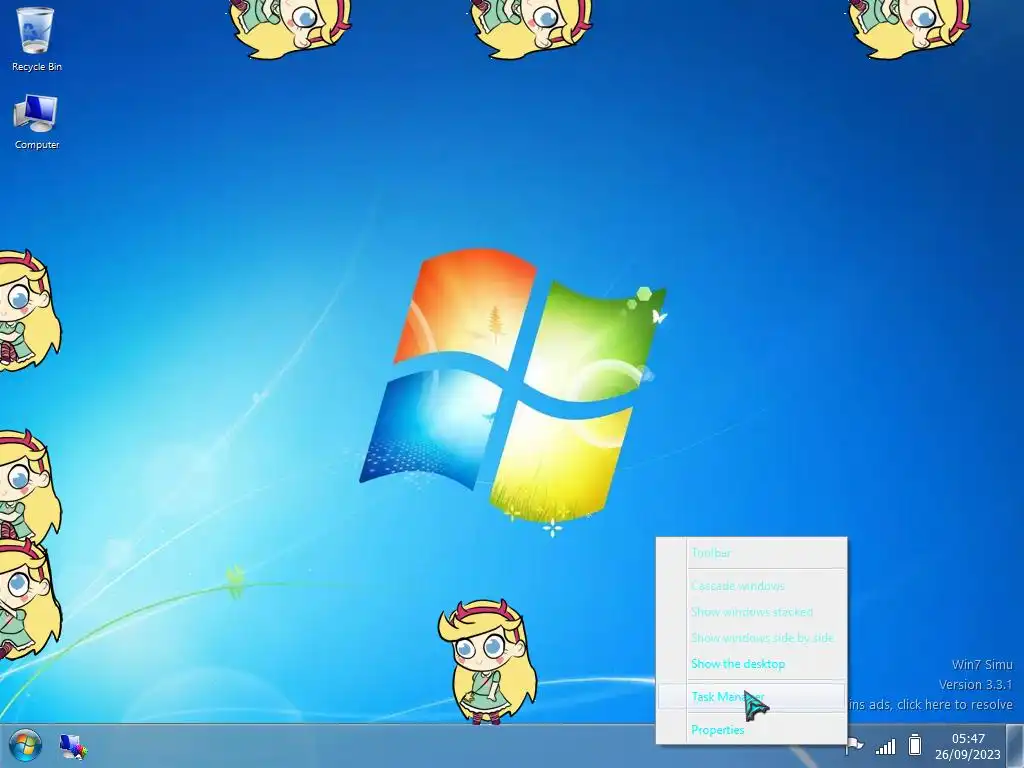Choose Show windows stacked
Image resolution: width=1024 pixels, height=768 pixels.
point(751,612)
